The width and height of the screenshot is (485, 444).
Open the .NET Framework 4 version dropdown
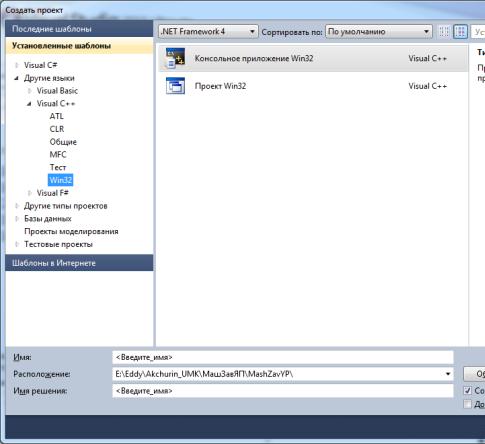coord(208,32)
